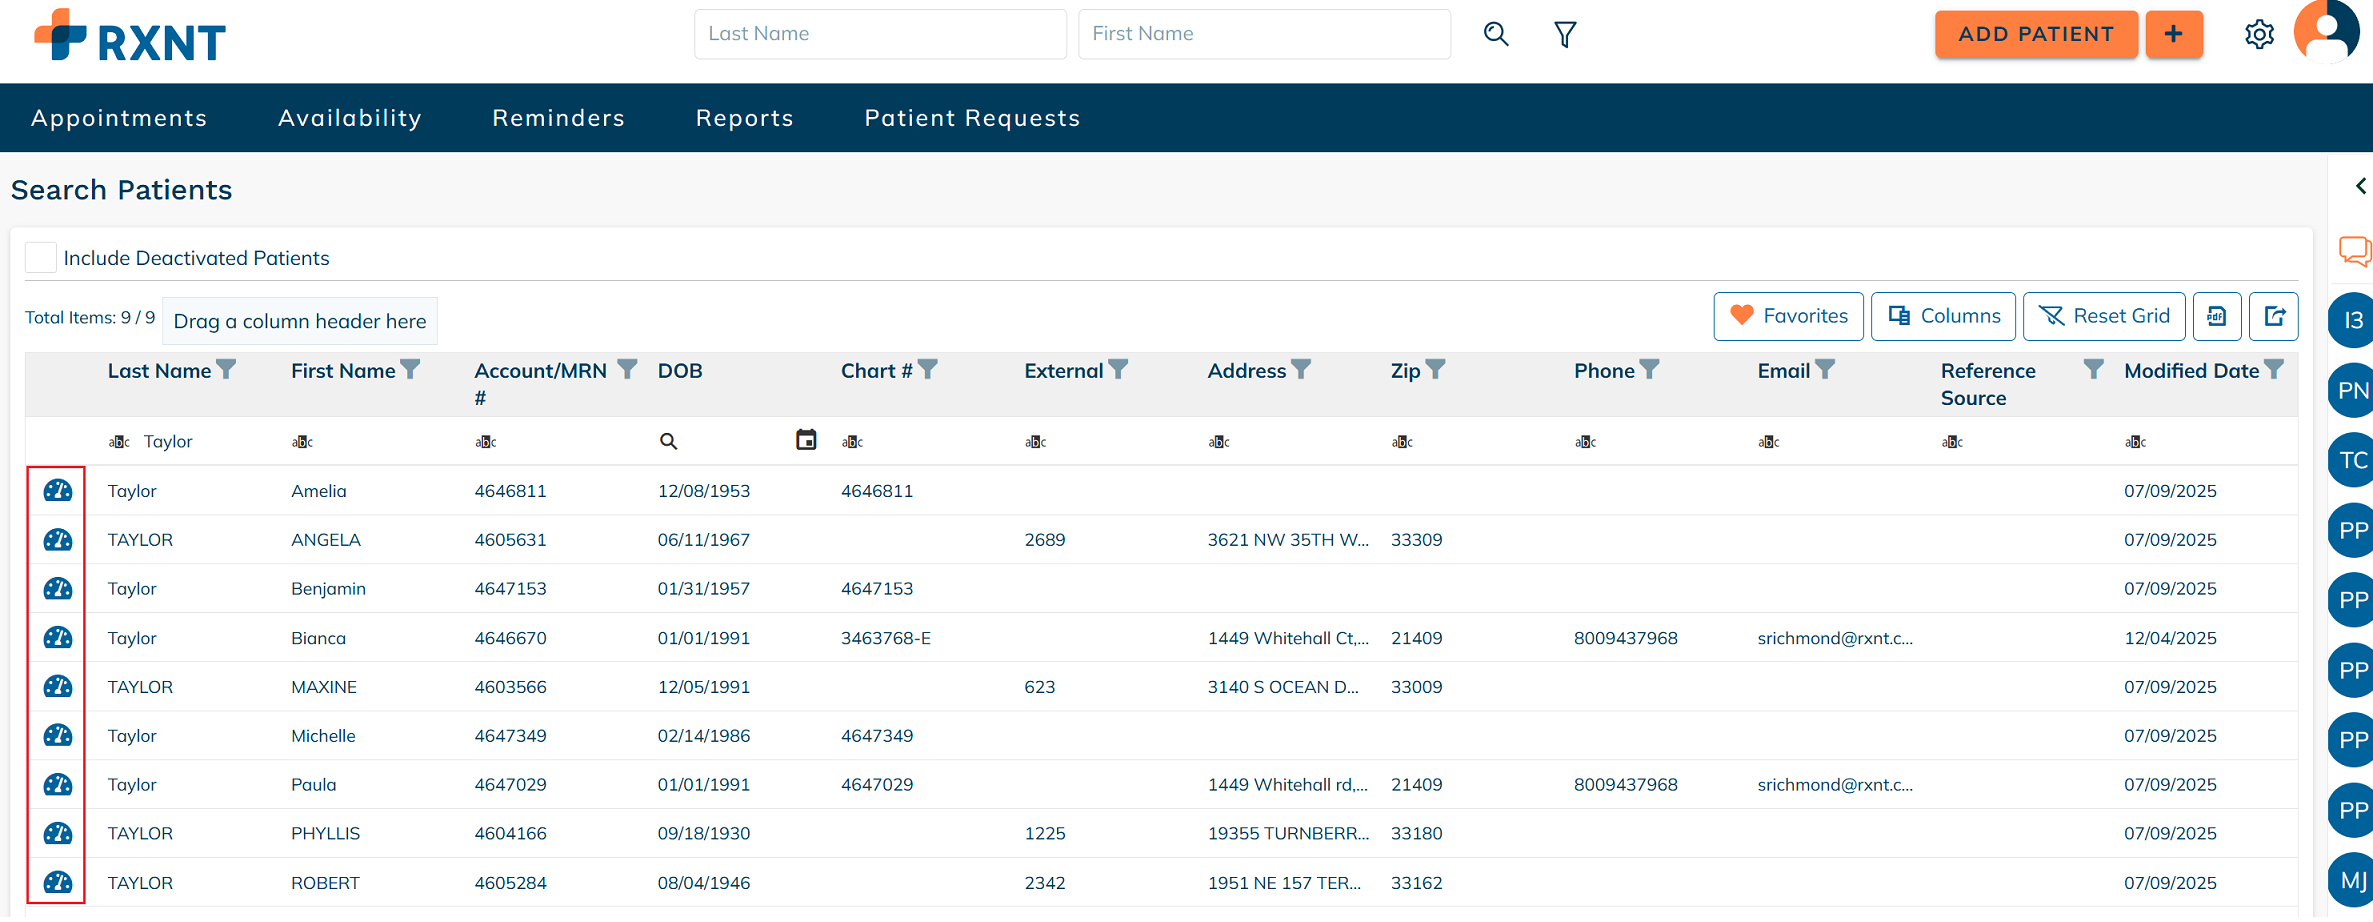Open the Zip column filter funnel

[x=1436, y=370]
